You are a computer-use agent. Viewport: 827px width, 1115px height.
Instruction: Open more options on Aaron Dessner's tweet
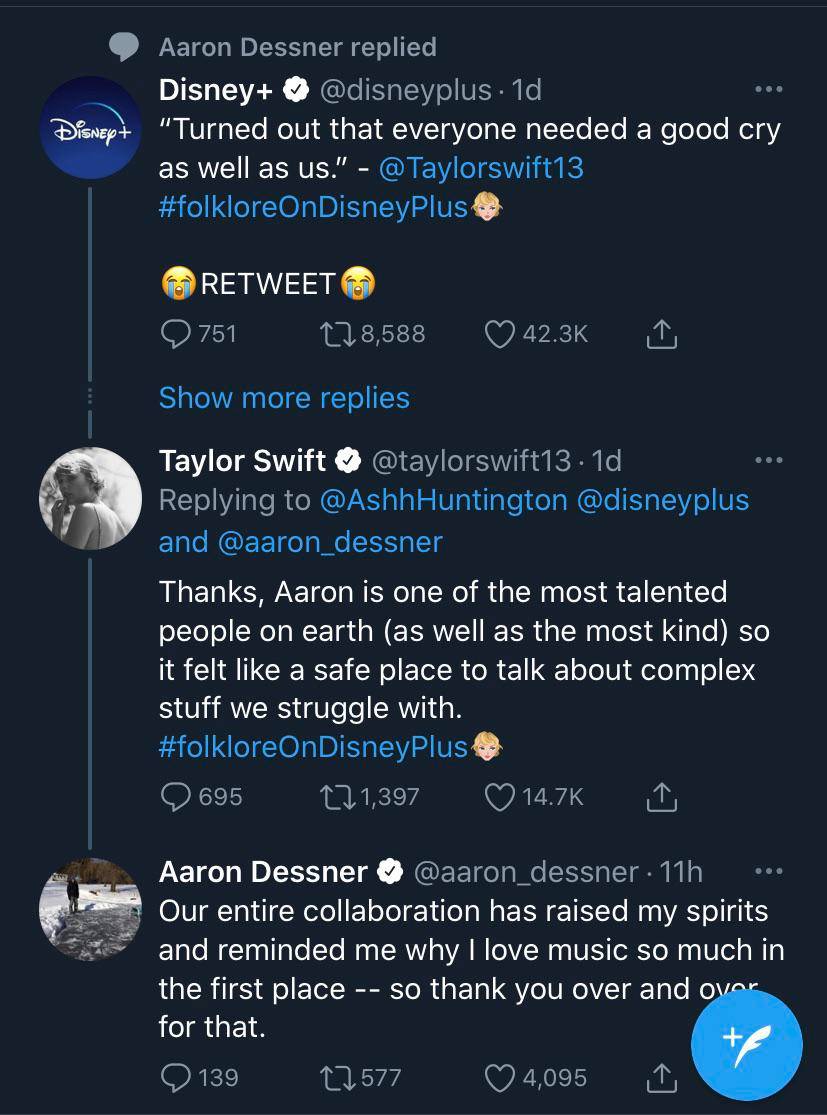point(768,869)
